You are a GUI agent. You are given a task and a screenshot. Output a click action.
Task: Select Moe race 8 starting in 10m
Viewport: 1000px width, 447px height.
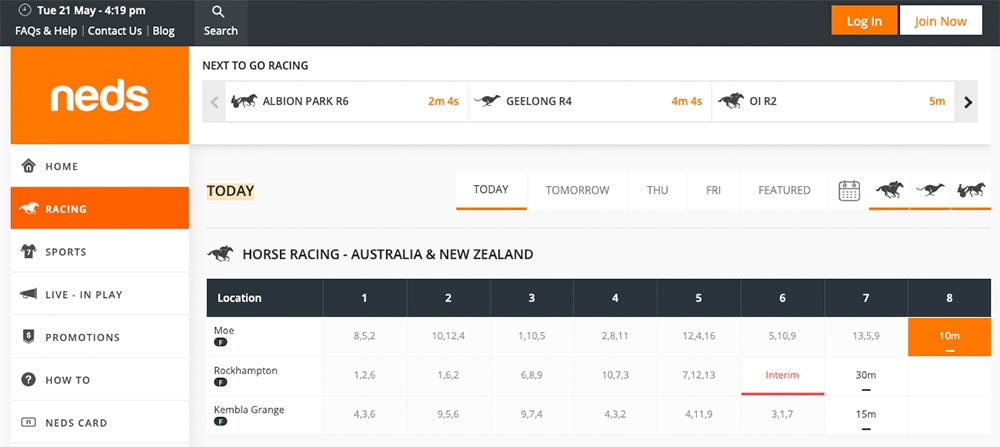point(949,337)
